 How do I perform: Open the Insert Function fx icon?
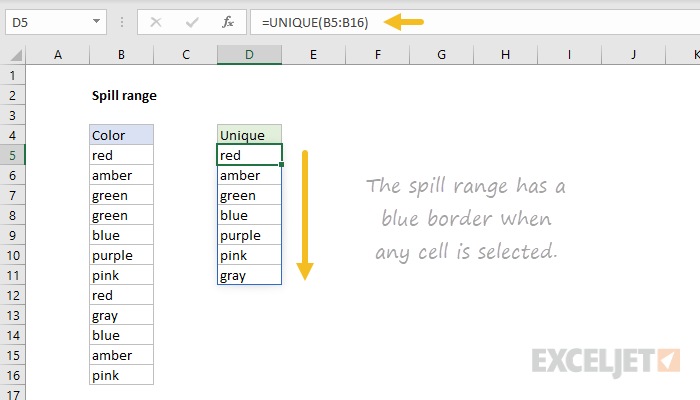(x=228, y=22)
